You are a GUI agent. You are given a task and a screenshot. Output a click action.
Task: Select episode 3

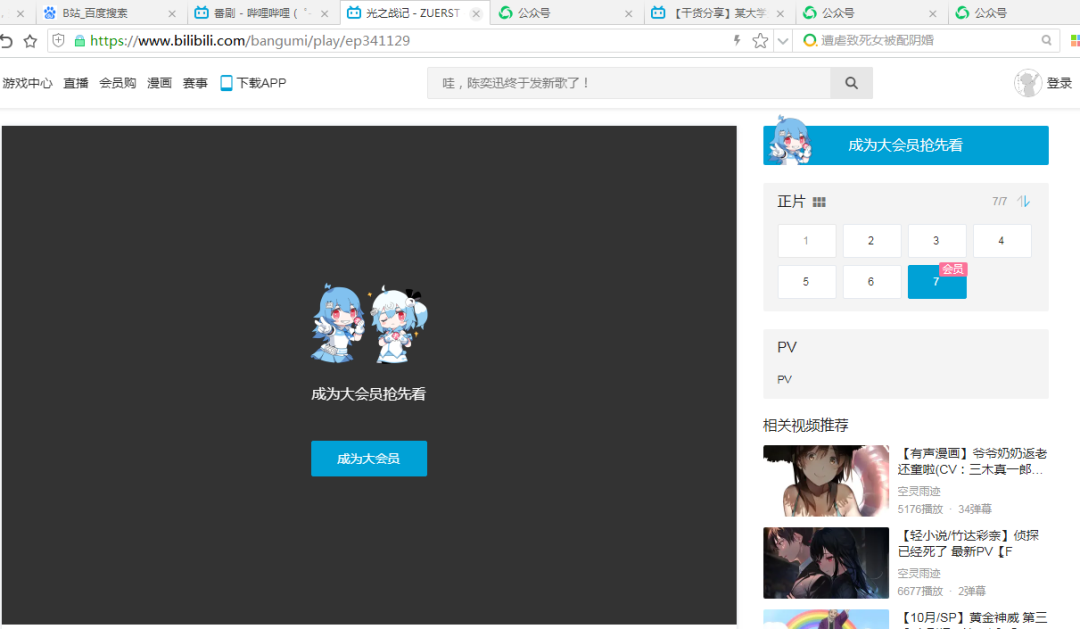click(937, 240)
